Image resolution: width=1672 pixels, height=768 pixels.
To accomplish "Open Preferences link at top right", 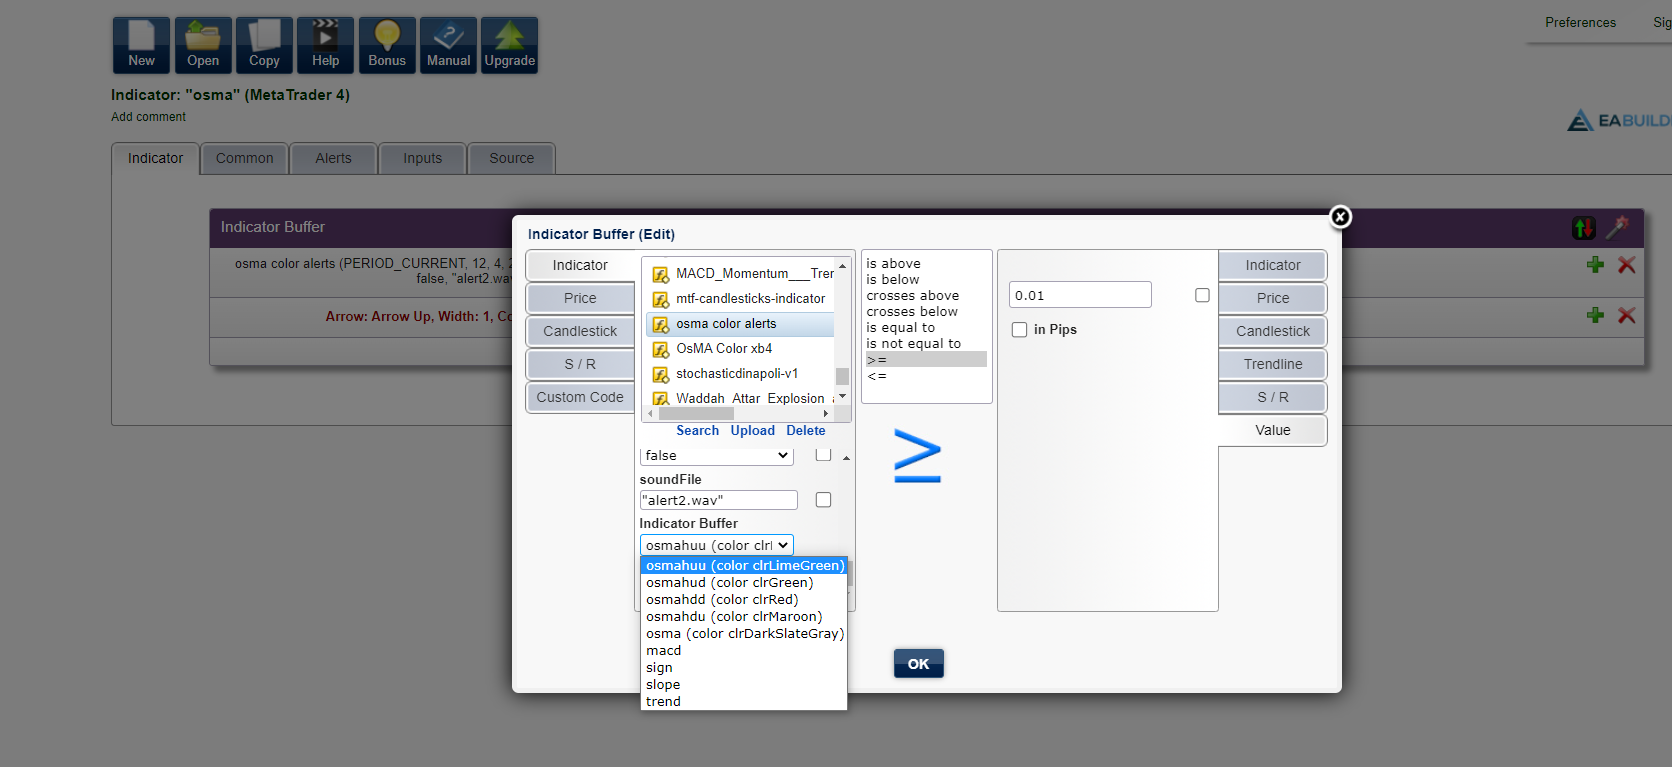I will point(1580,22).
